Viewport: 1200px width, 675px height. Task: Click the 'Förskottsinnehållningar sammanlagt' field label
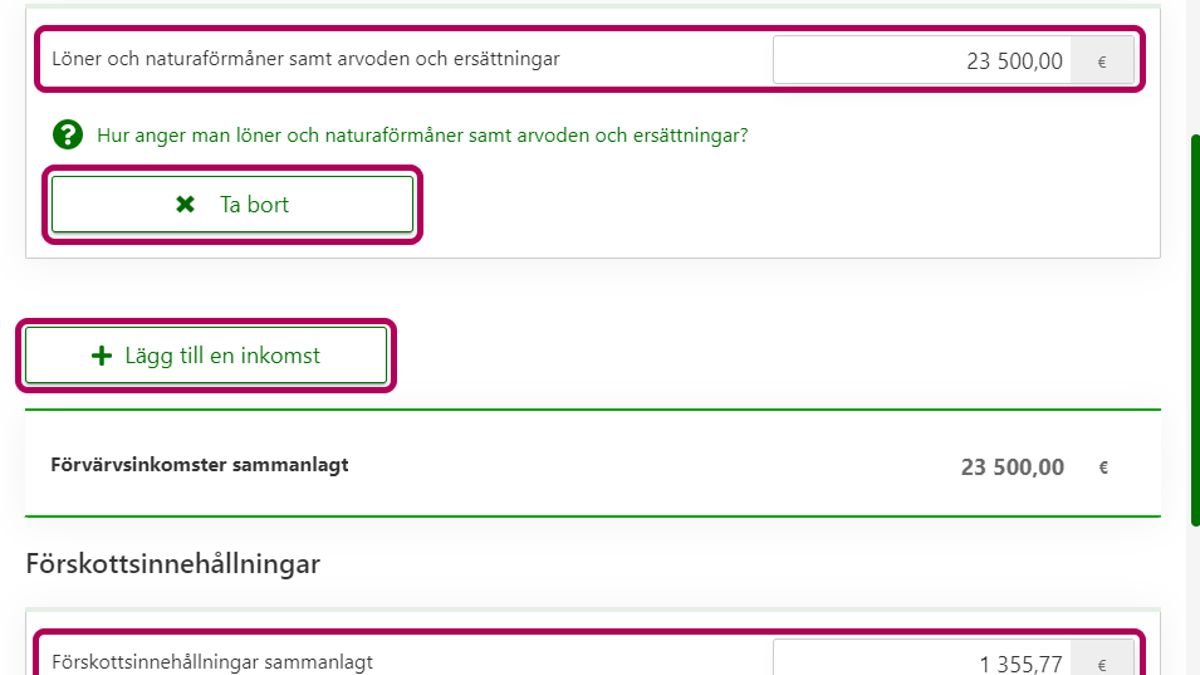click(x=212, y=662)
